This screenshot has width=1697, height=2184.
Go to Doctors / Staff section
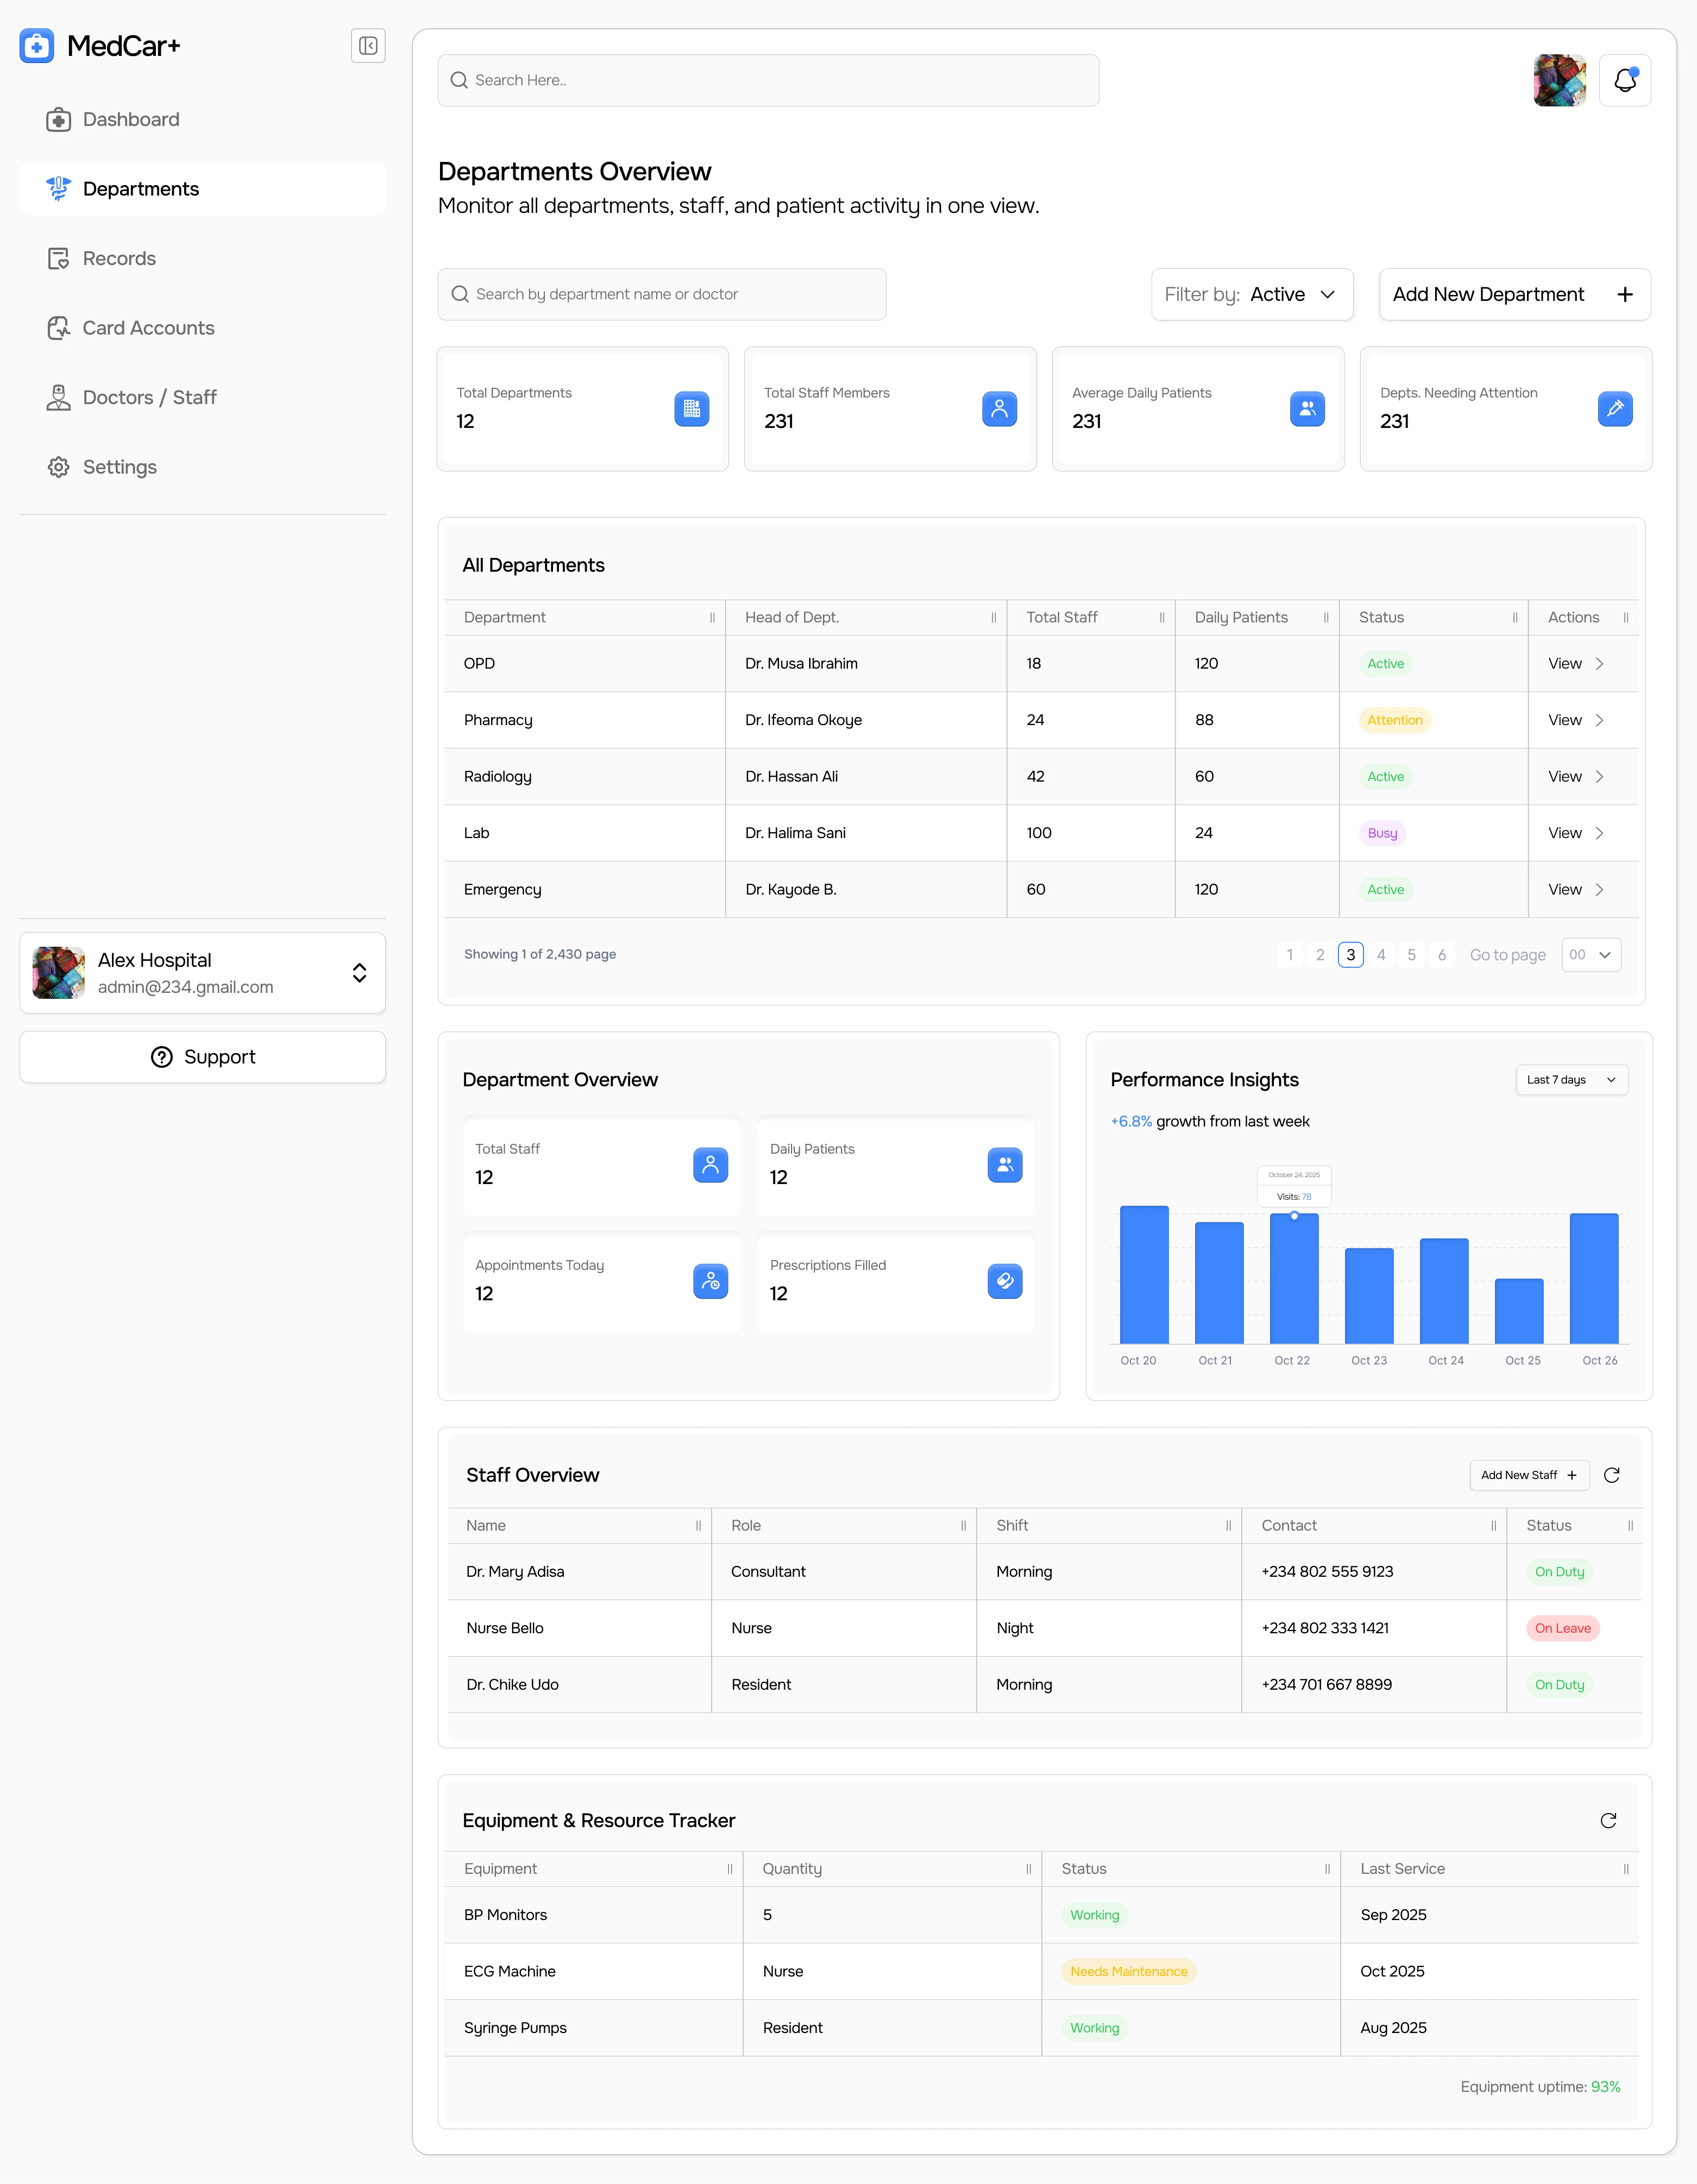(x=149, y=398)
